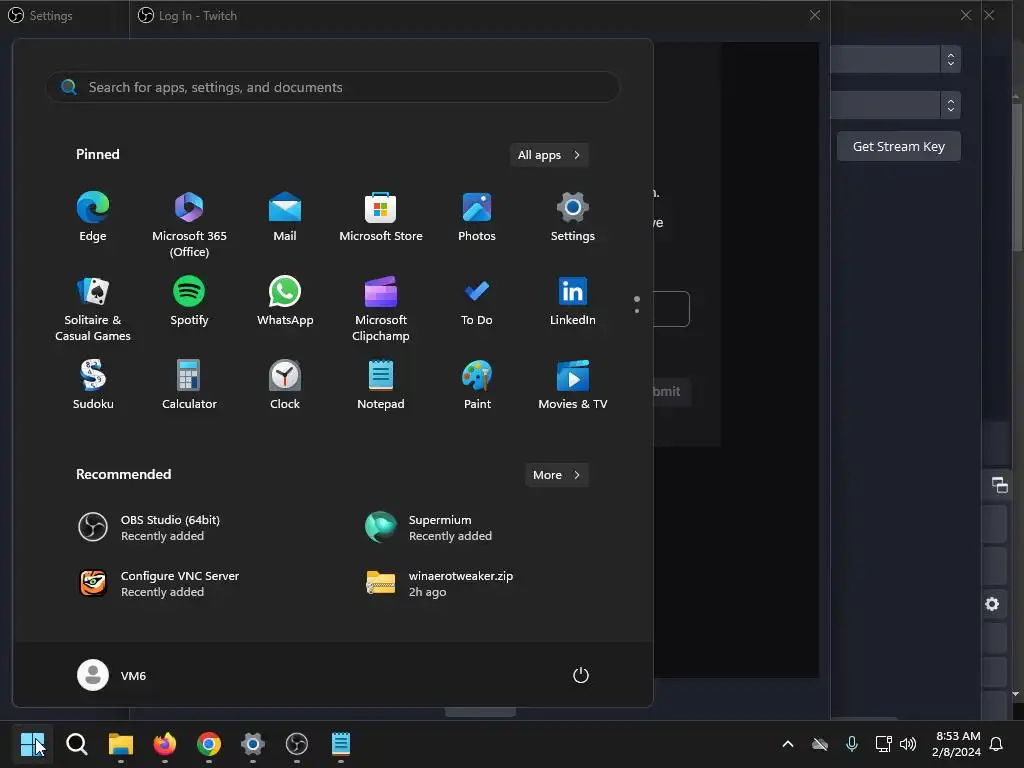Viewport: 1024px width, 768px height.
Task: Launch Solitaire & Casual Games
Action: click(93, 309)
